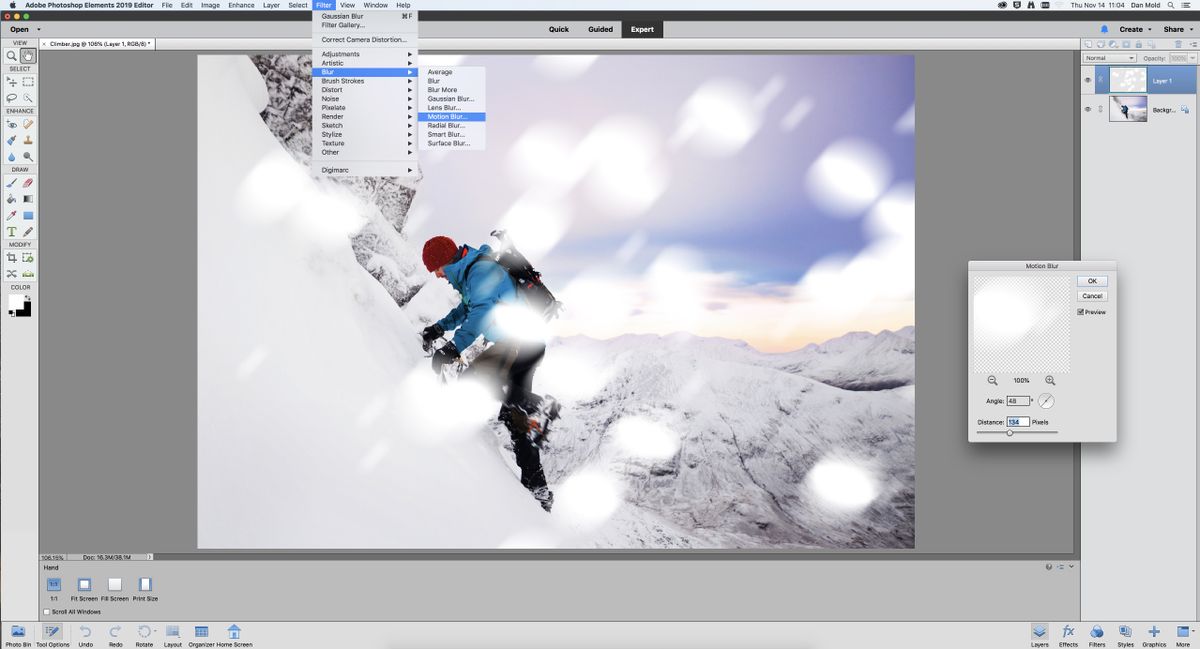Switch to the Quick editing tab
This screenshot has height=649, width=1200.
pyautogui.click(x=557, y=29)
